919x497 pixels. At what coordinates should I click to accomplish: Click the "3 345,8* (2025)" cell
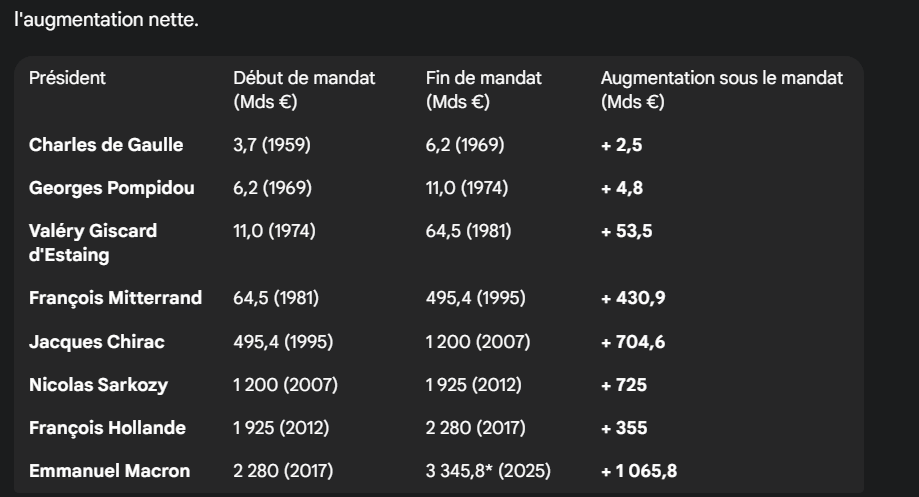[488, 471]
